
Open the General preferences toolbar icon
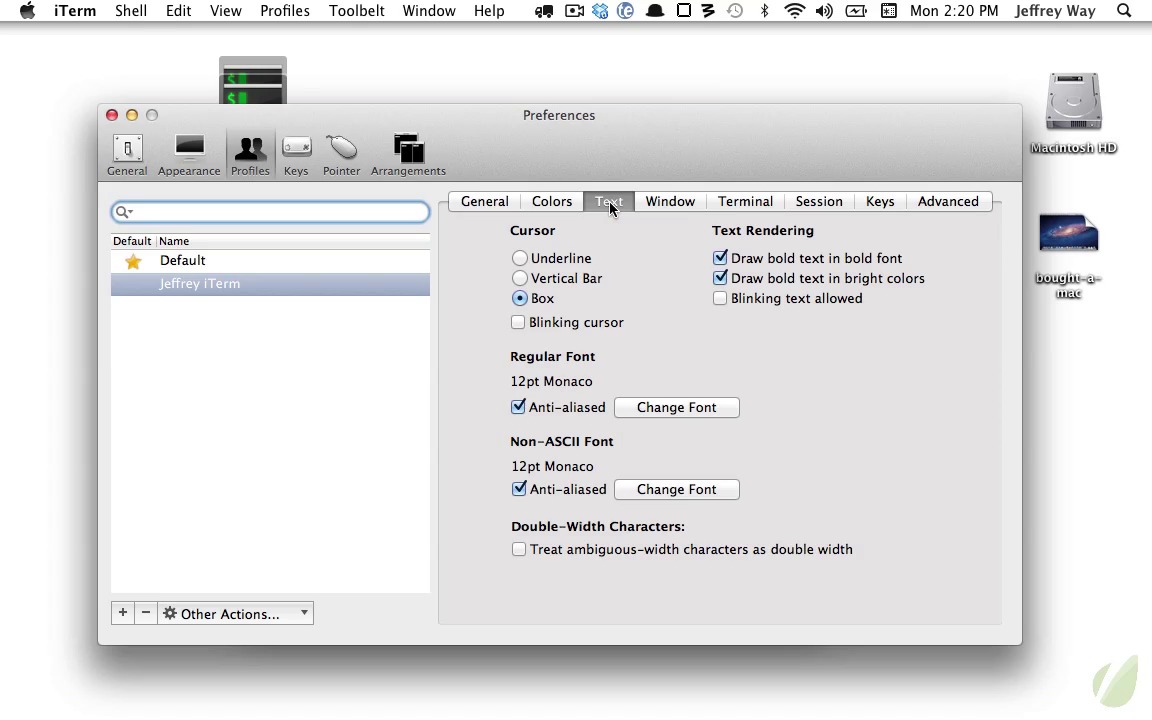[127, 155]
